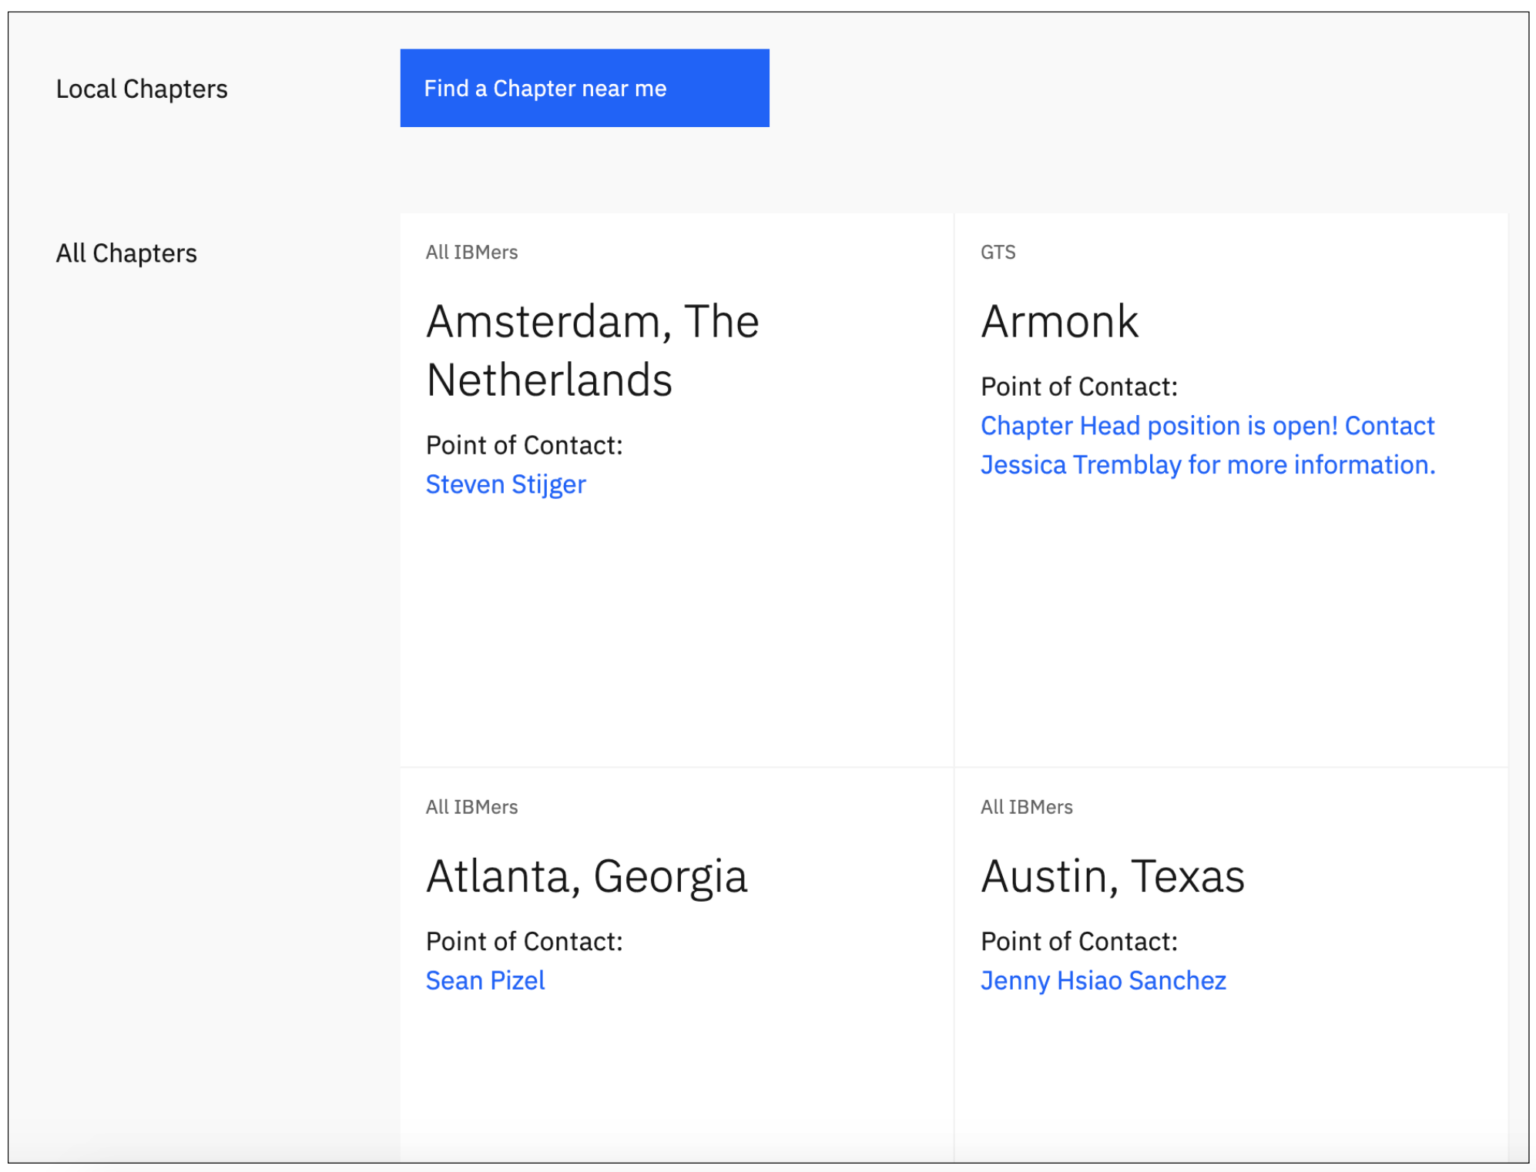Click Point of Contact label under Atlanta

pos(524,941)
